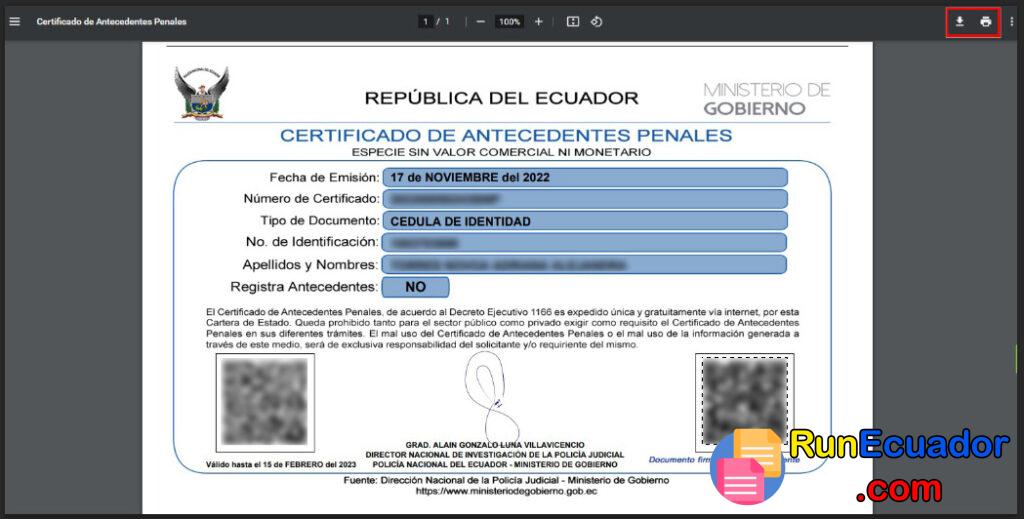Open the more actions three-dot menu
This screenshot has width=1024, height=519.
(1012, 22)
